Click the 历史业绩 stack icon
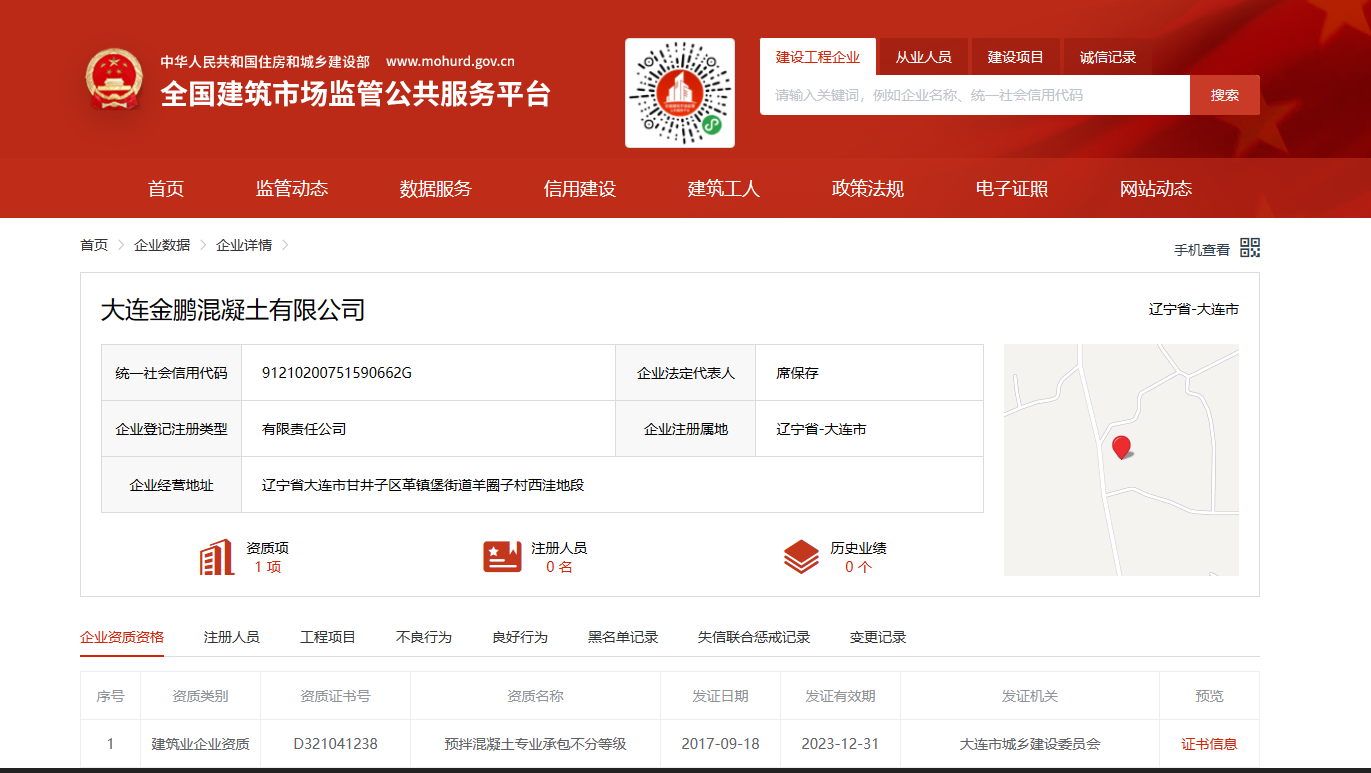 [801, 557]
